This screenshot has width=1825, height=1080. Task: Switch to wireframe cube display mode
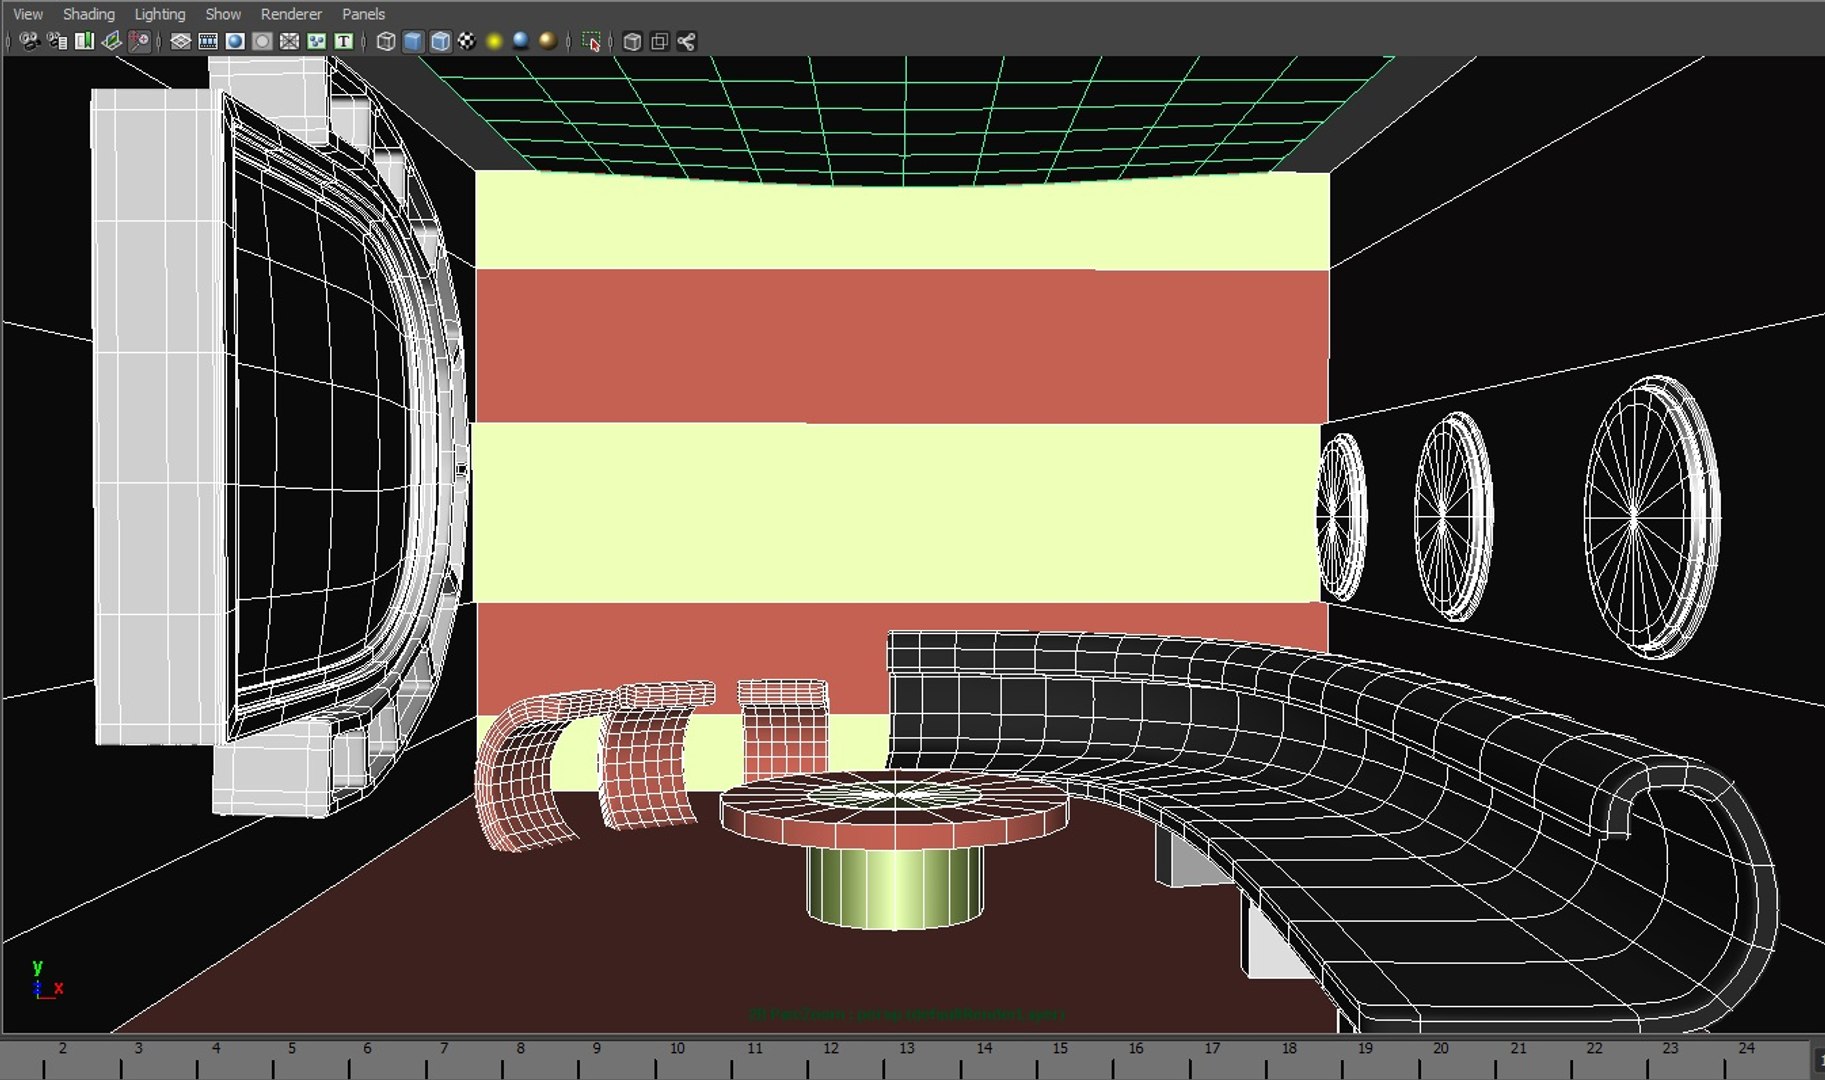pos(386,41)
